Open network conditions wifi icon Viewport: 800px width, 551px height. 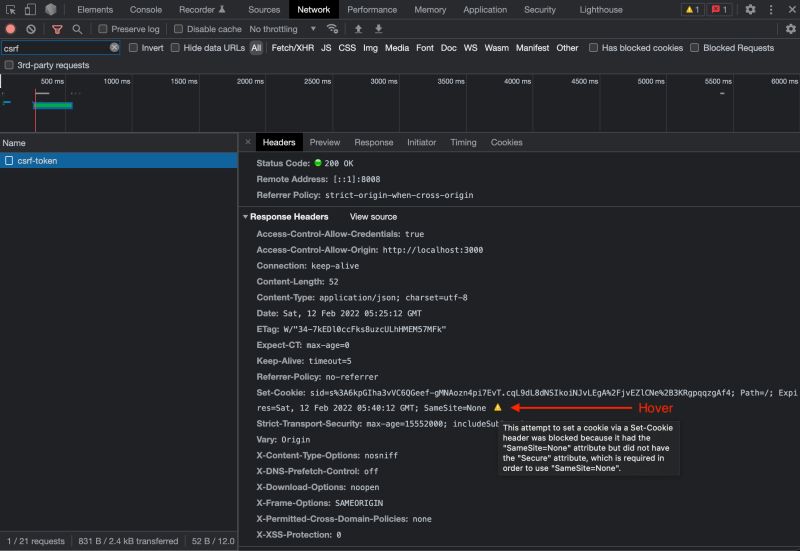(x=332, y=29)
